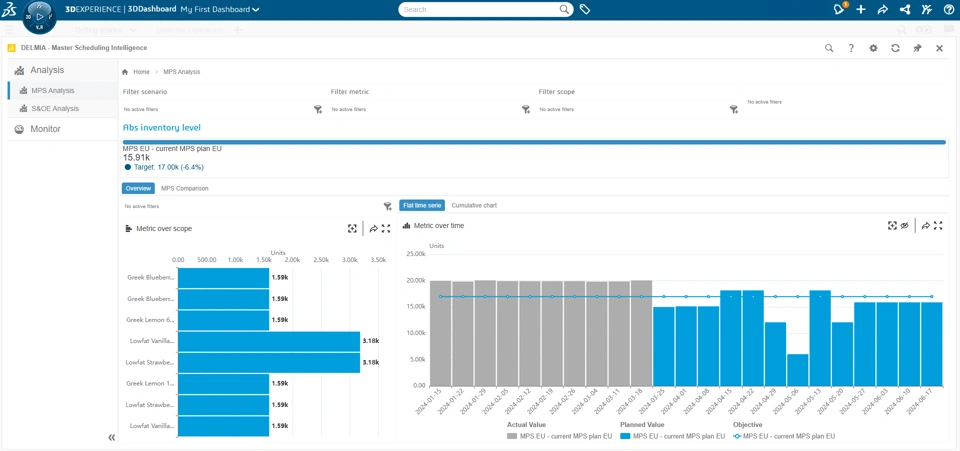Click the filter icon under Overview tab
960x451 pixels.
pyautogui.click(x=387, y=206)
